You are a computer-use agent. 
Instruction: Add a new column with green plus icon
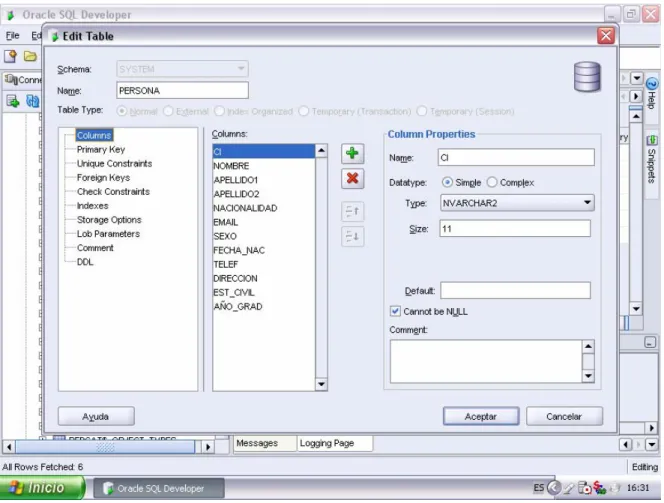click(x=352, y=153)
